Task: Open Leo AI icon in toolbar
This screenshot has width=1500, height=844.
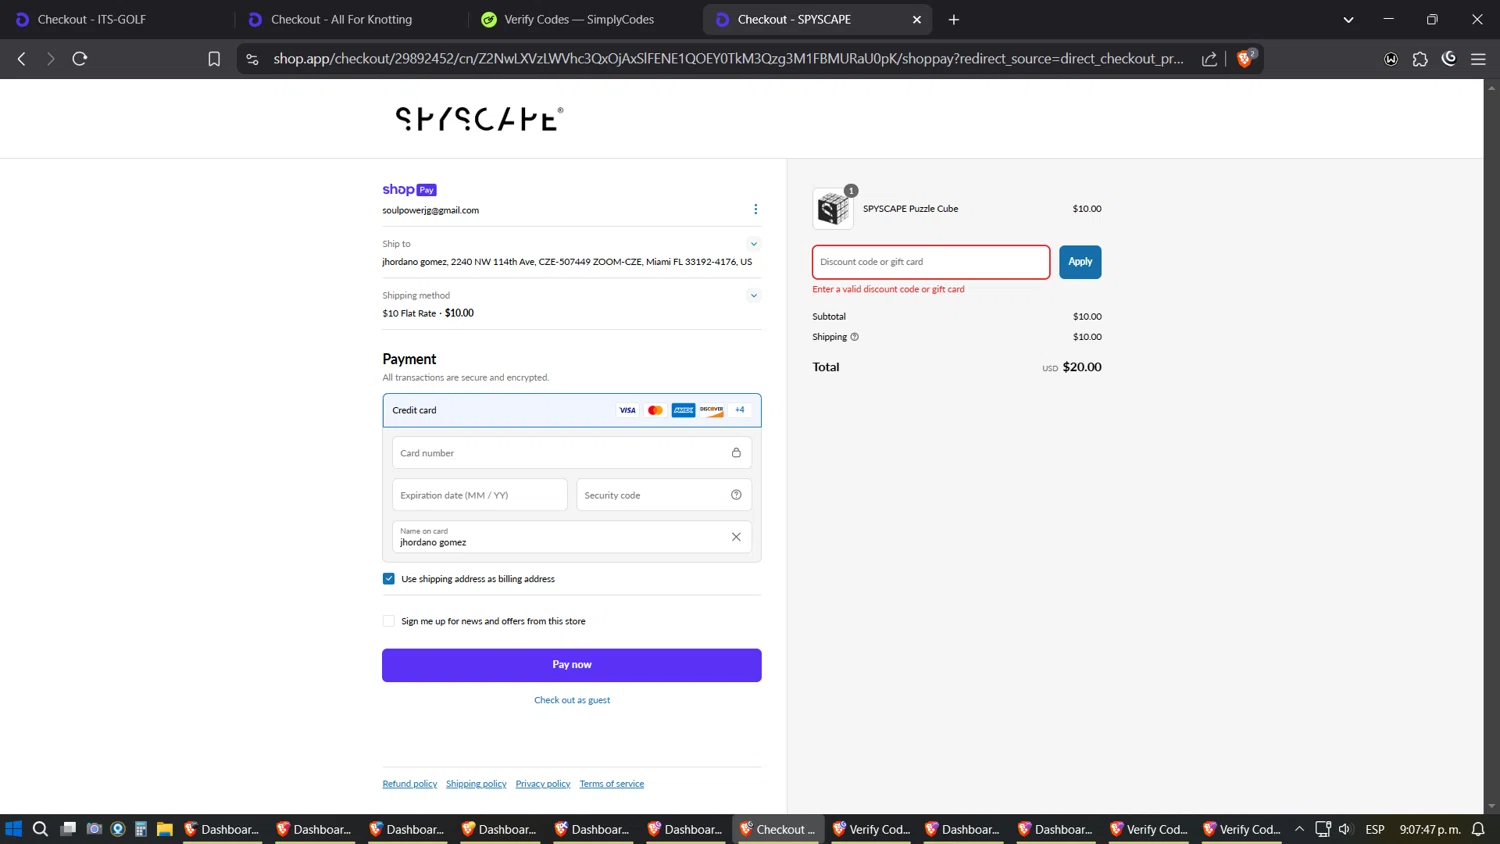Action: point(1449,59)
